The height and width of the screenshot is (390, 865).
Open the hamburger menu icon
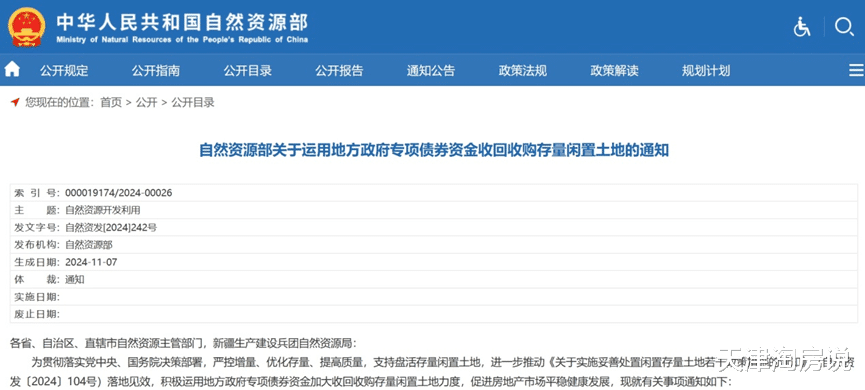pos(856,70)
